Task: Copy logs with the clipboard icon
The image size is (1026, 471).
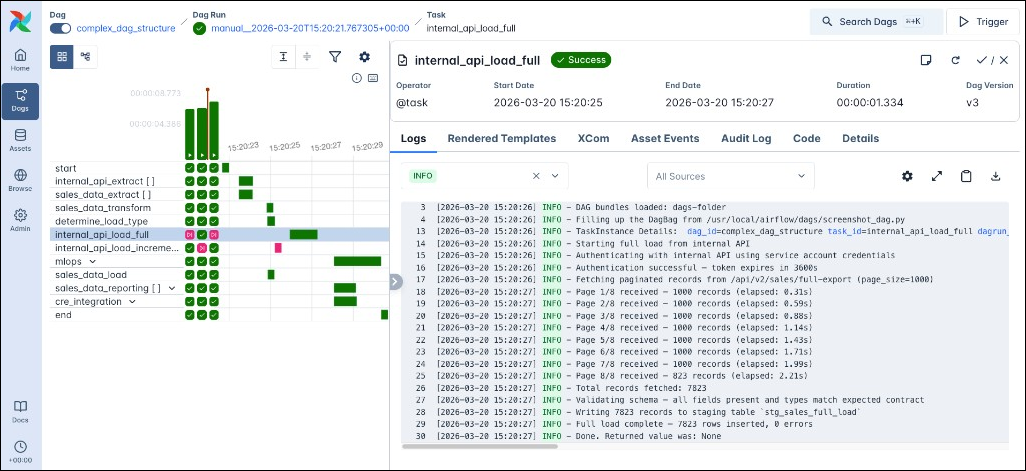Action: tap(966, 176)
